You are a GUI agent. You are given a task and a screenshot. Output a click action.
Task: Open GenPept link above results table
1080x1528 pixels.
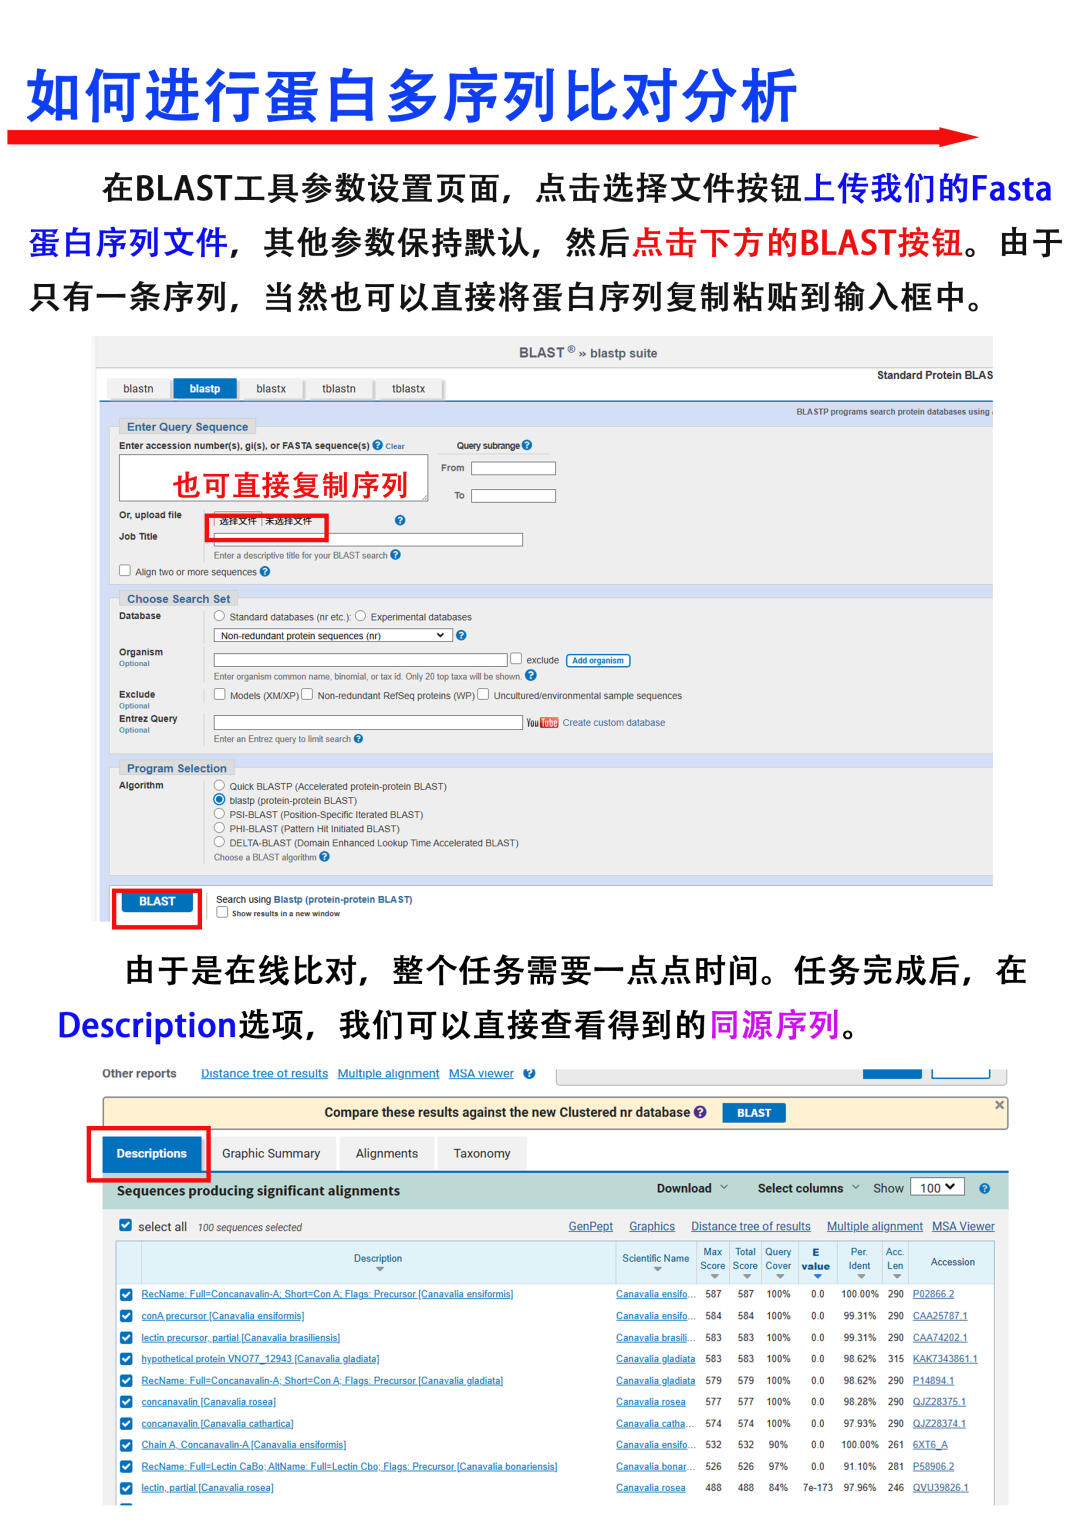590,1226
